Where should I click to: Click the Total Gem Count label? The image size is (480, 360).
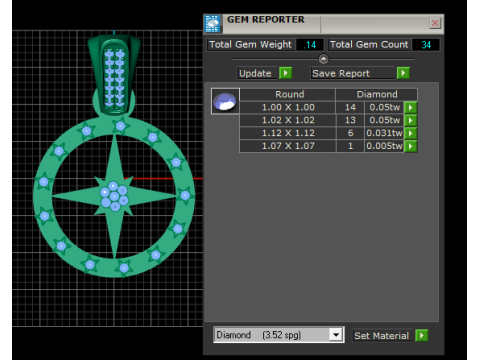[369, 45]
